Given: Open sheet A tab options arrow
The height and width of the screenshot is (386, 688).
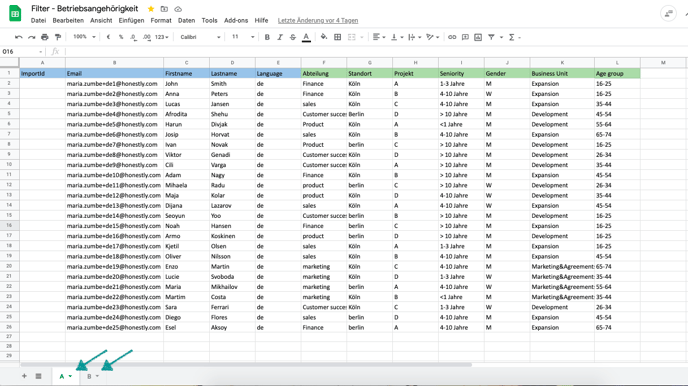Looking at the screenshot, I should pos(70,376).
